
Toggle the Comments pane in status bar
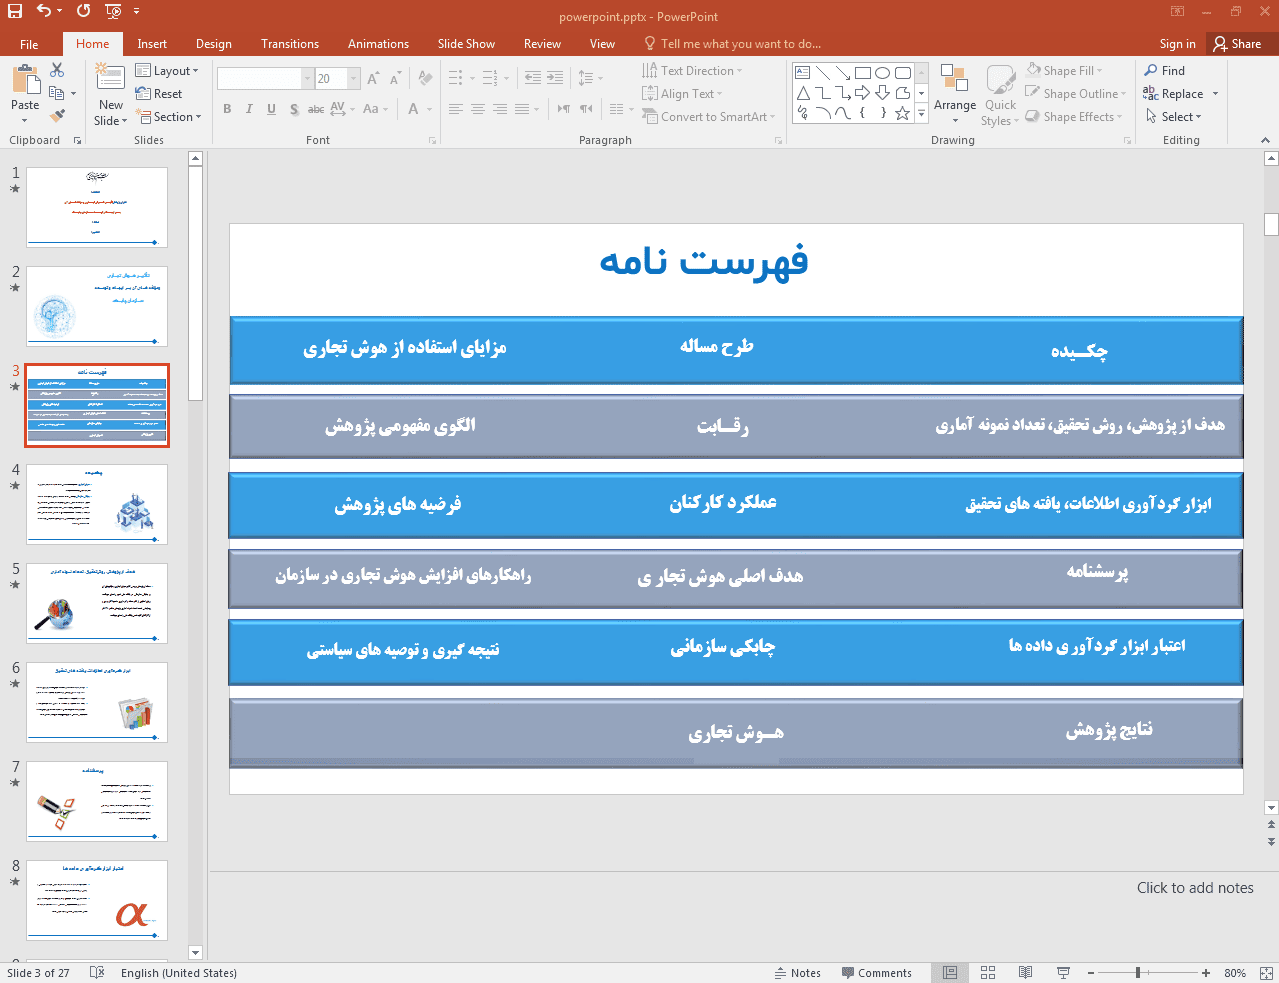tap(876, 973)
